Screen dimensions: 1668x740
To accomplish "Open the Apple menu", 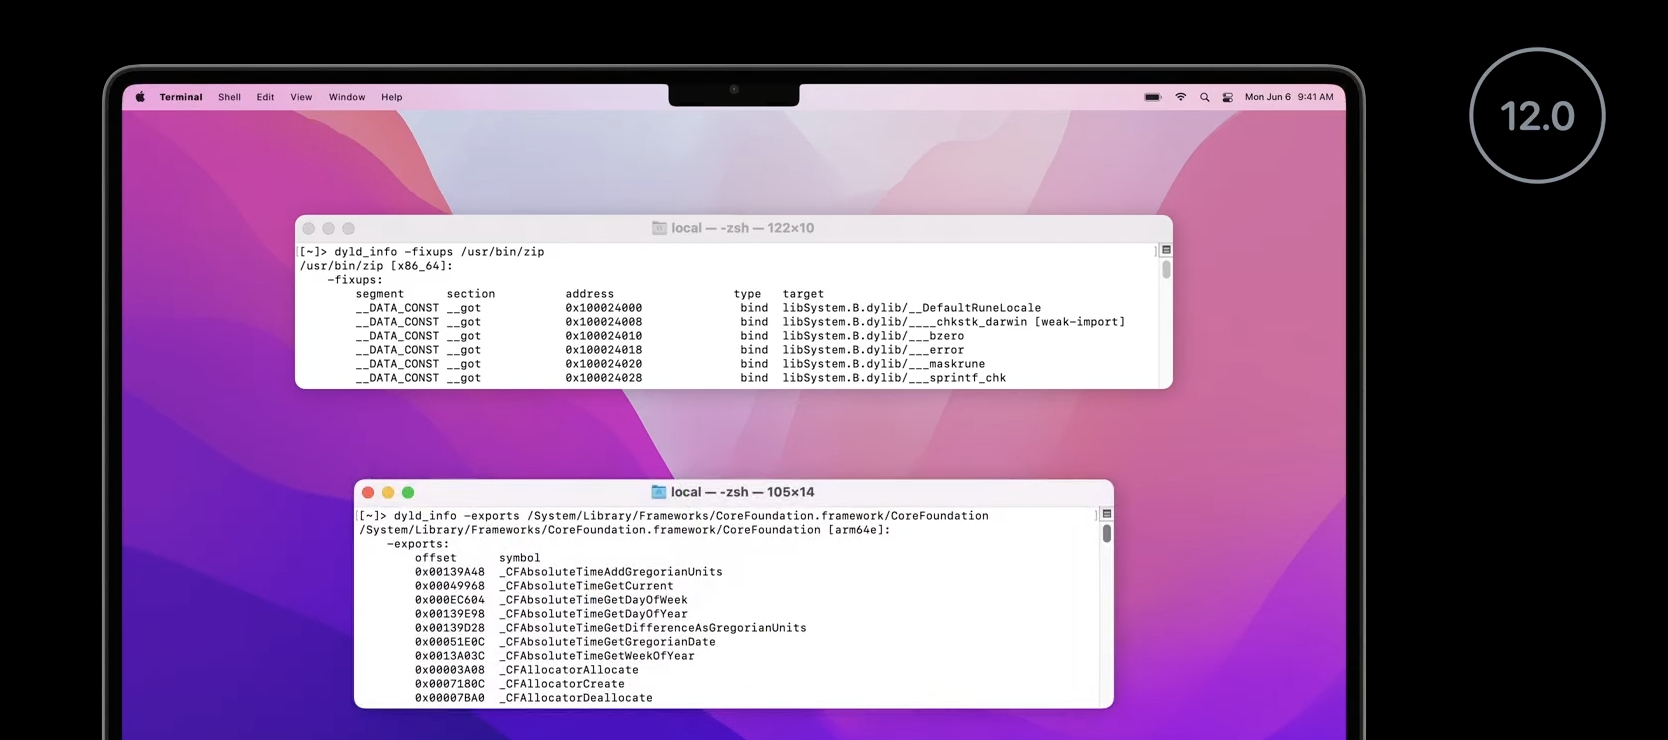I will click(x=140, y=97).
